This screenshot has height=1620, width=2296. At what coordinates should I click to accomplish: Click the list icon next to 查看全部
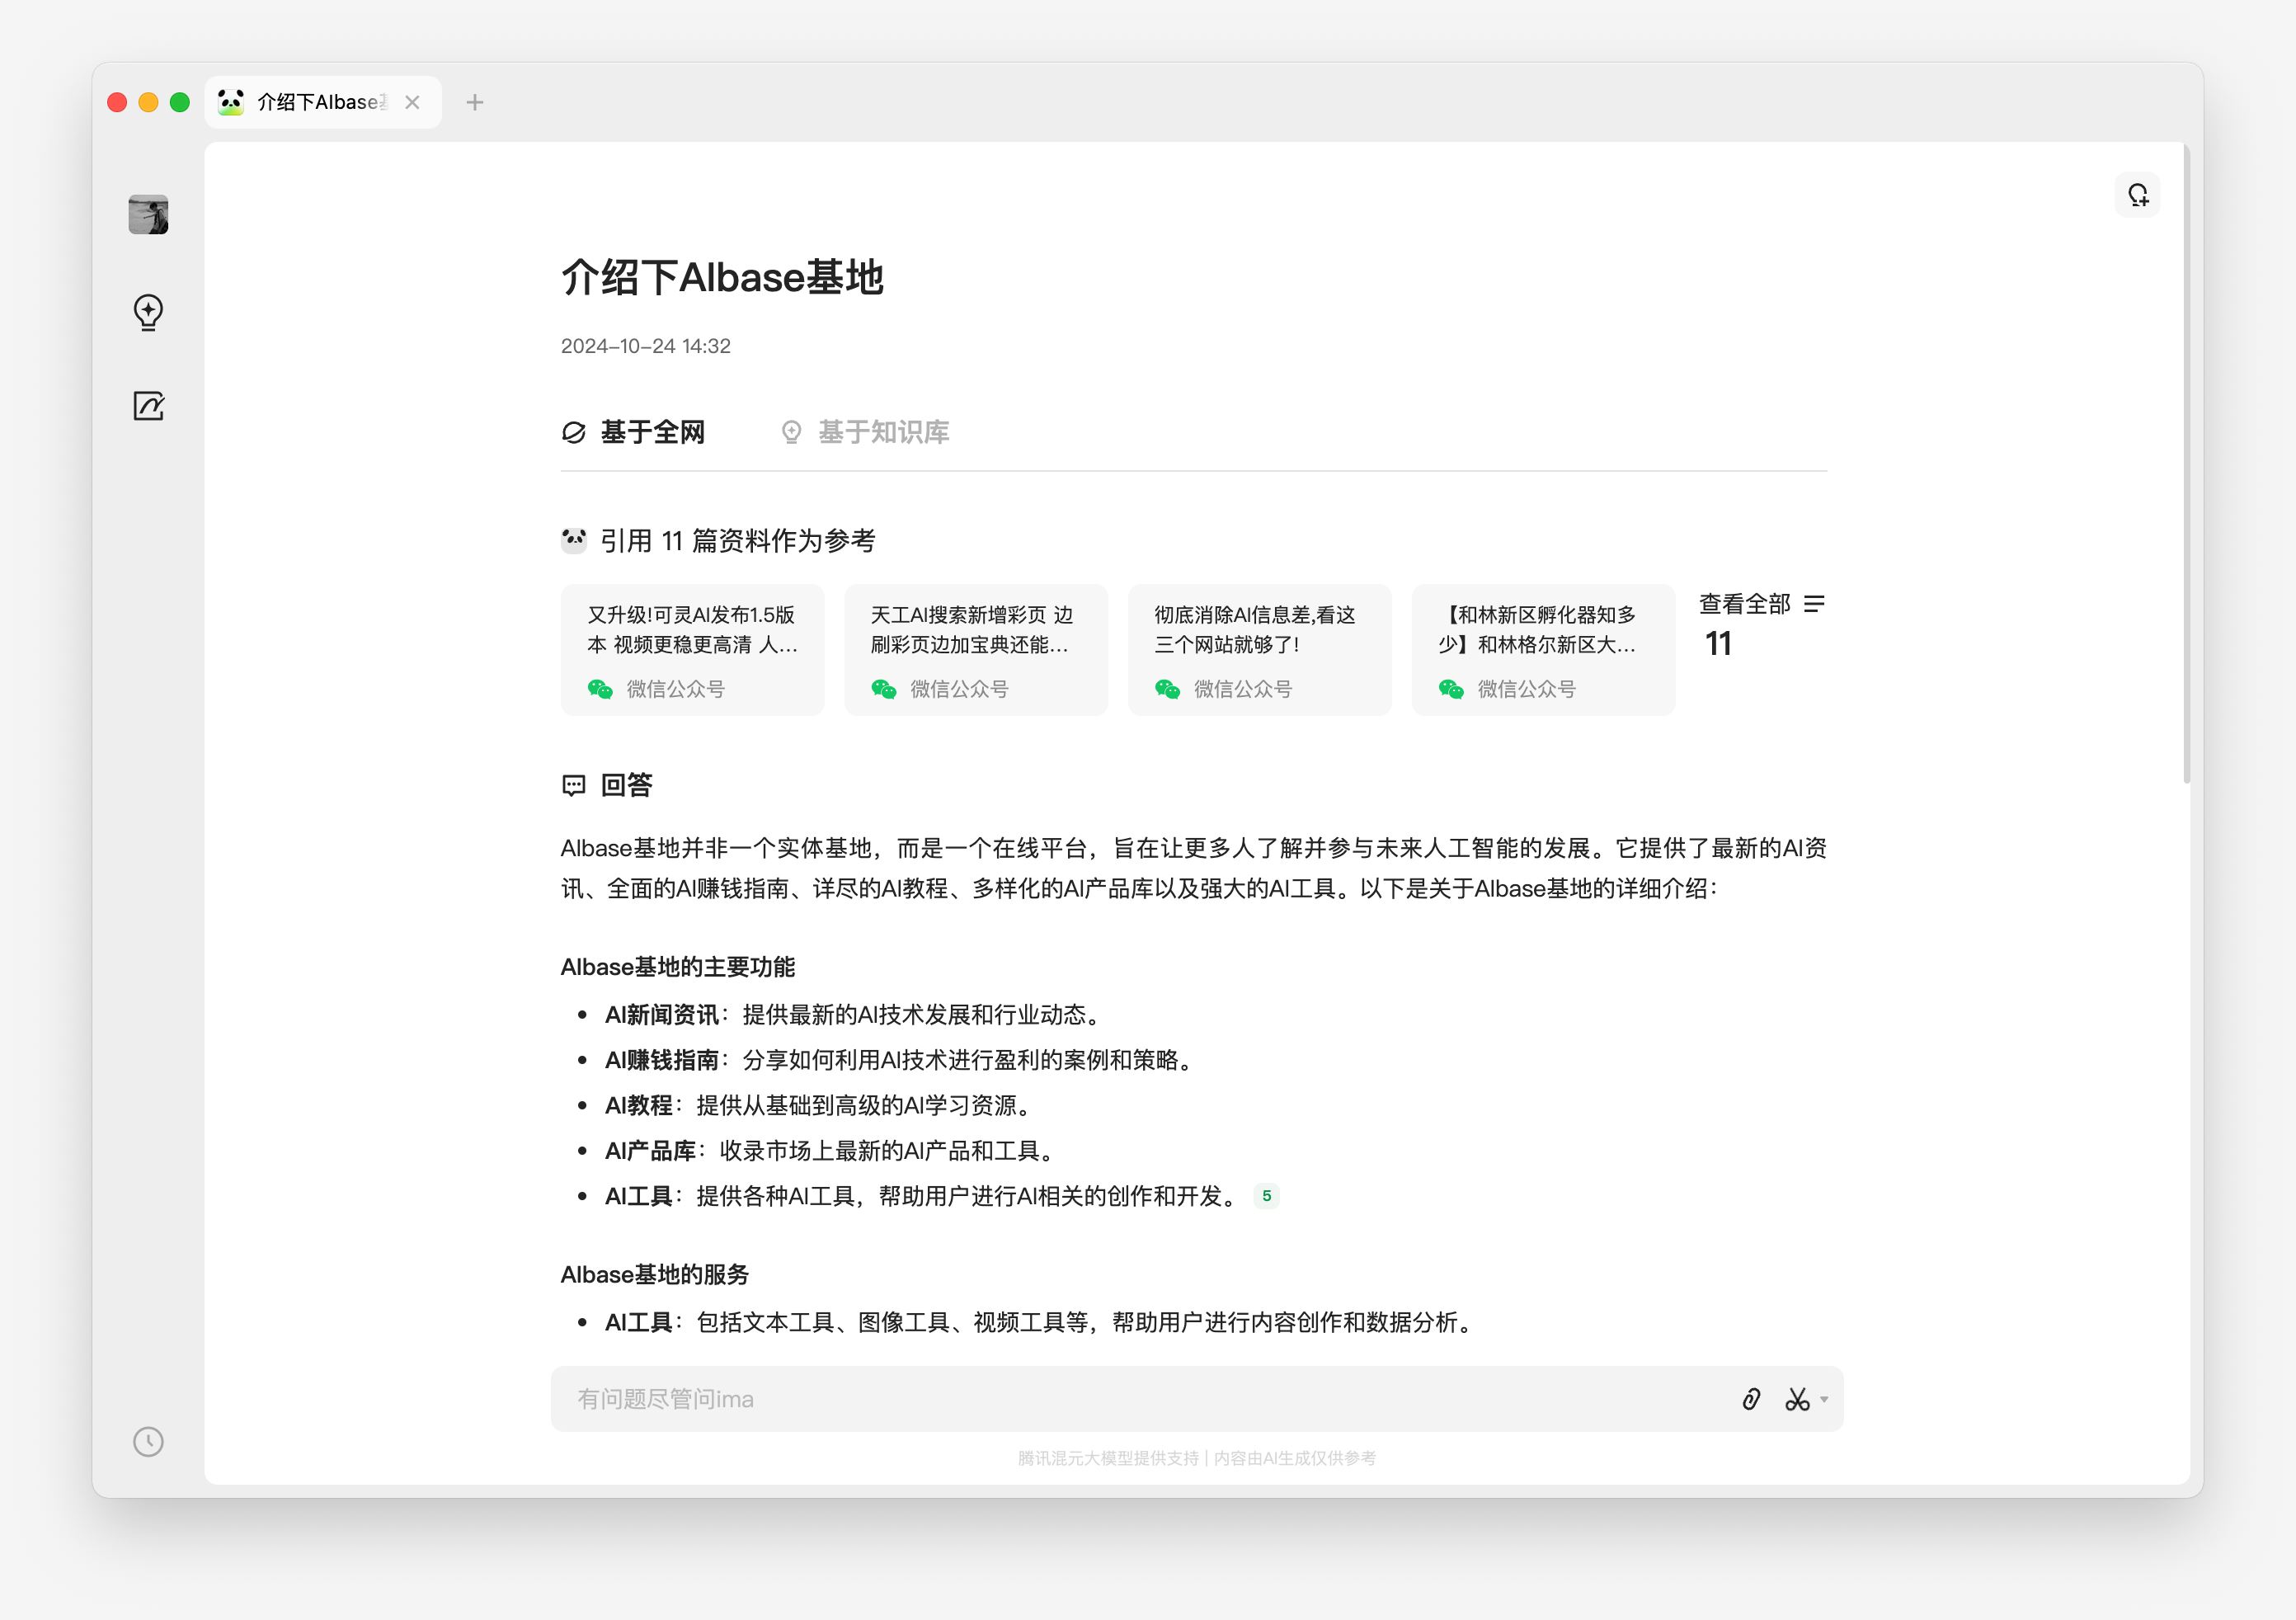1814,604
